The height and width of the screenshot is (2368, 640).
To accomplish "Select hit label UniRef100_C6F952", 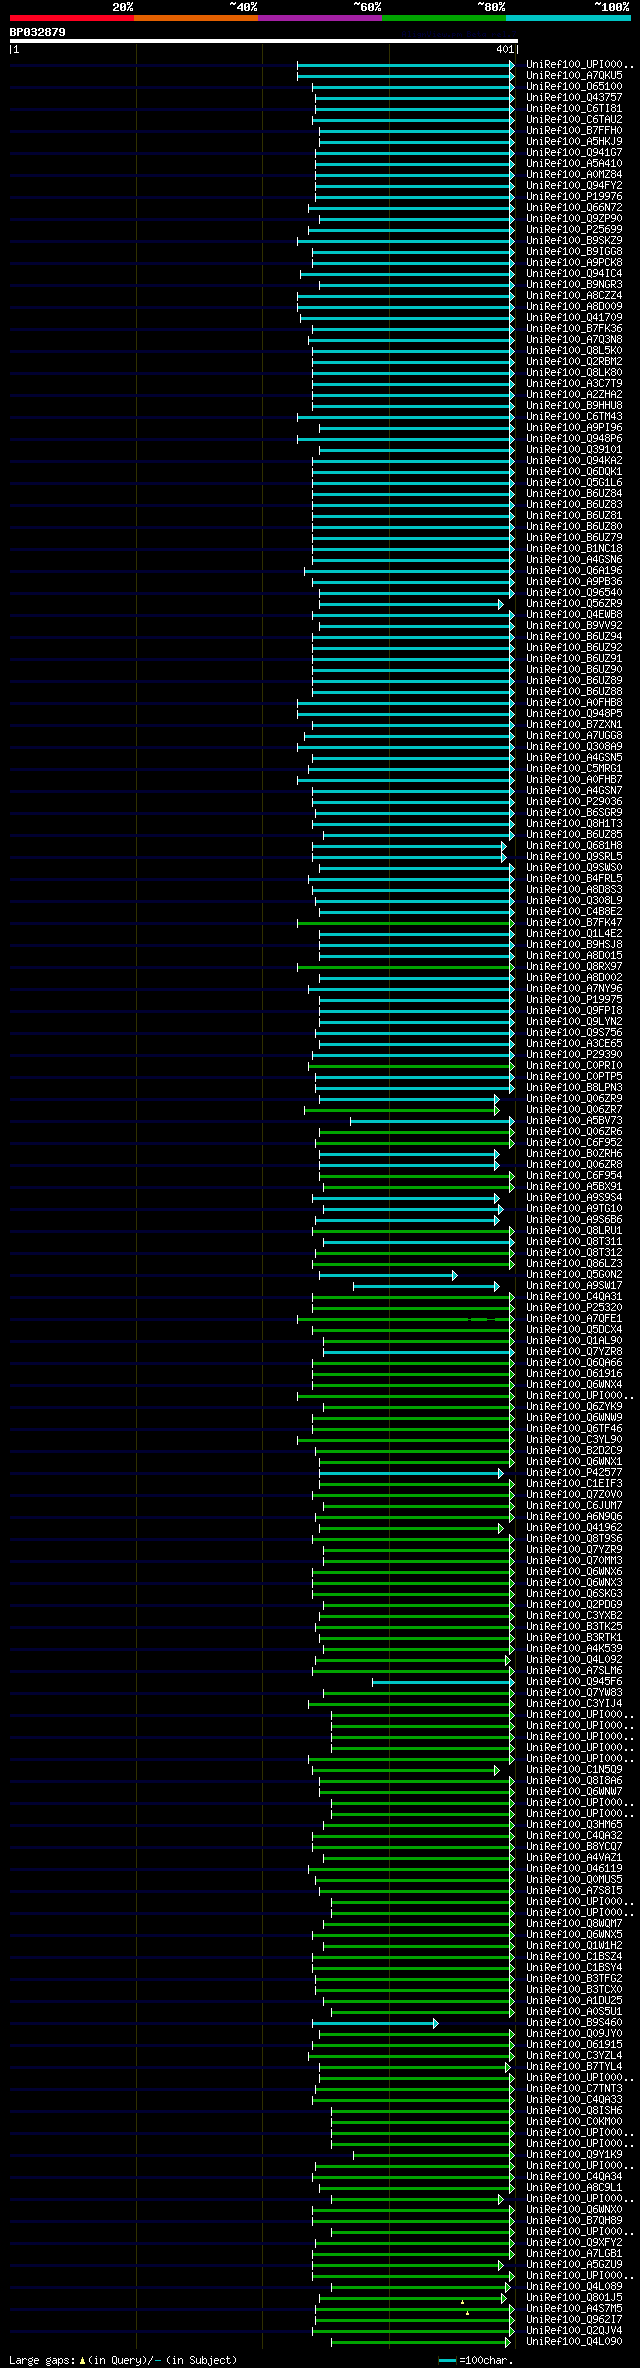I will coord(574,1143).
